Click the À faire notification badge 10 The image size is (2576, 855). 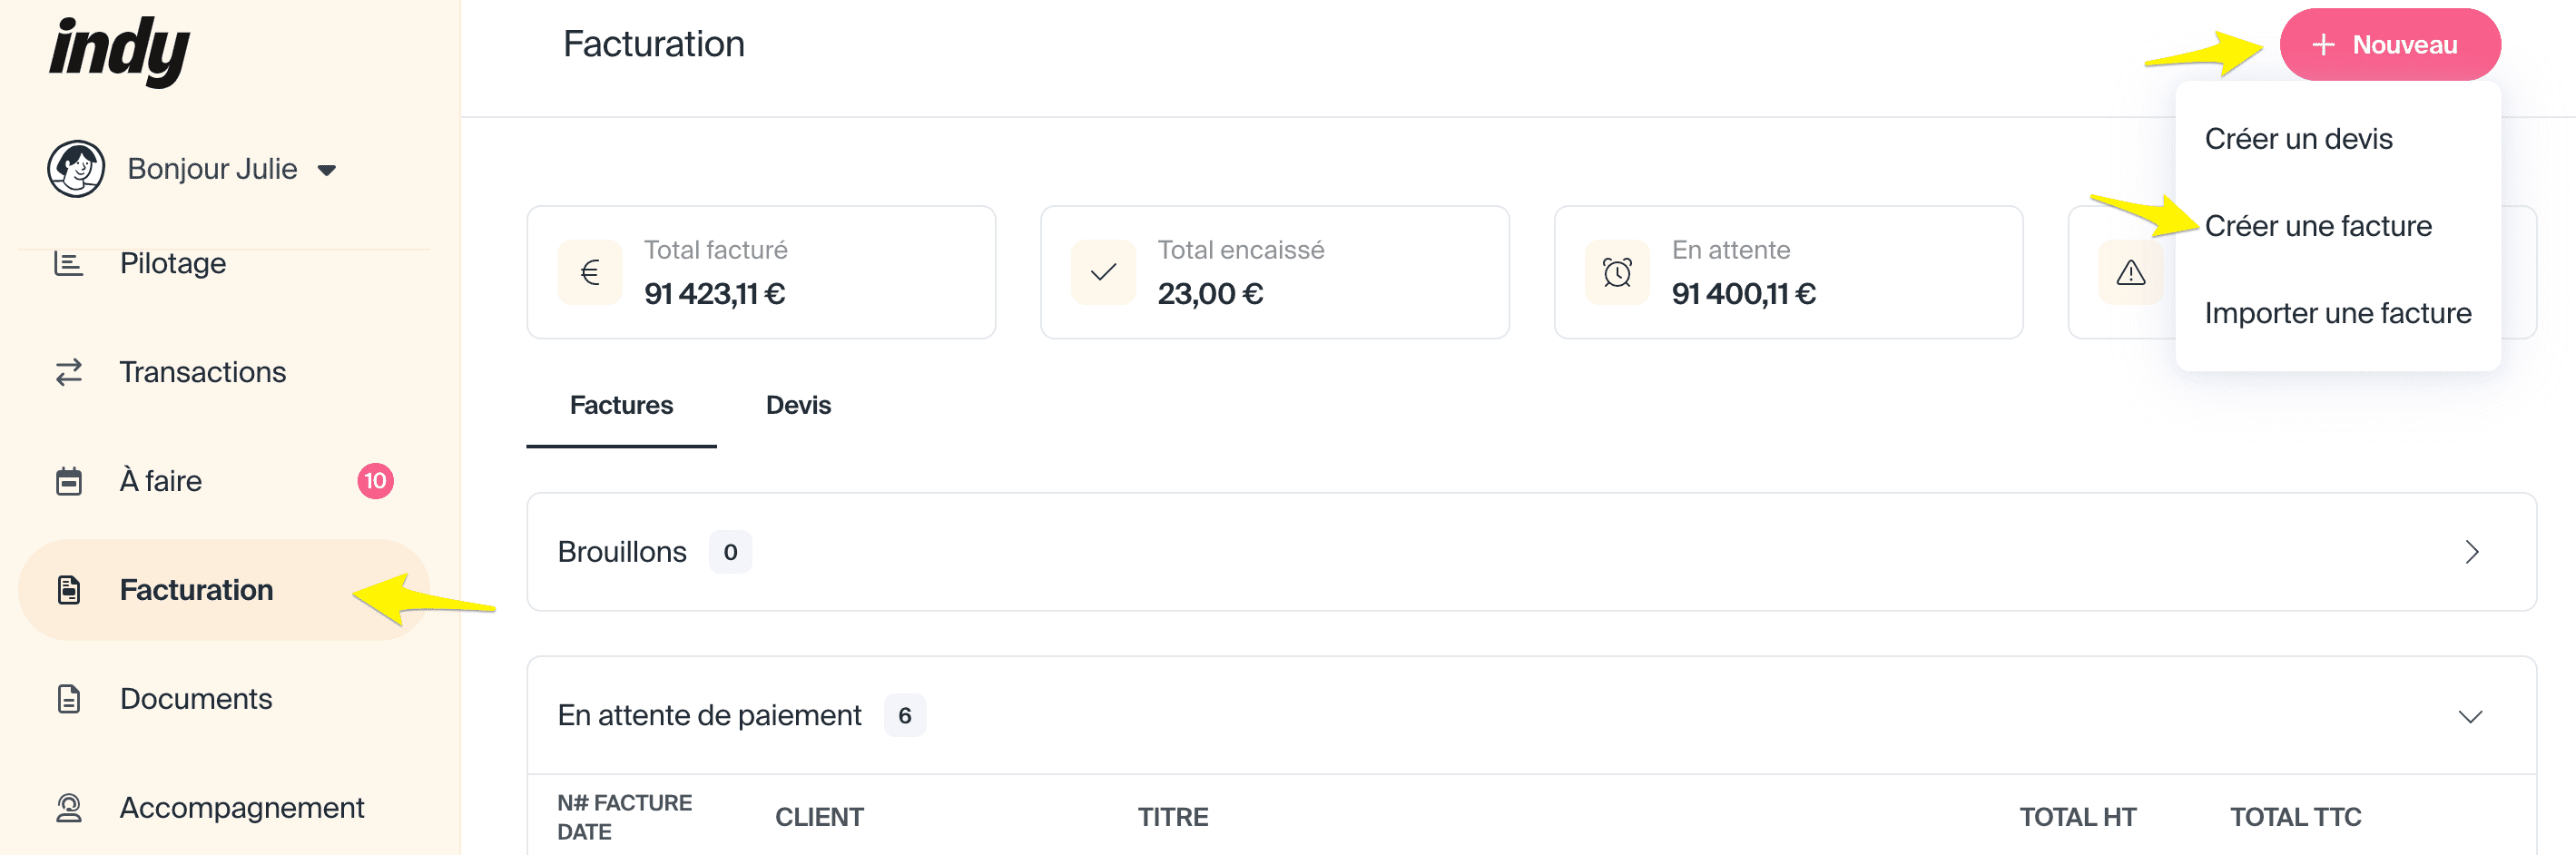pos(375,481)
